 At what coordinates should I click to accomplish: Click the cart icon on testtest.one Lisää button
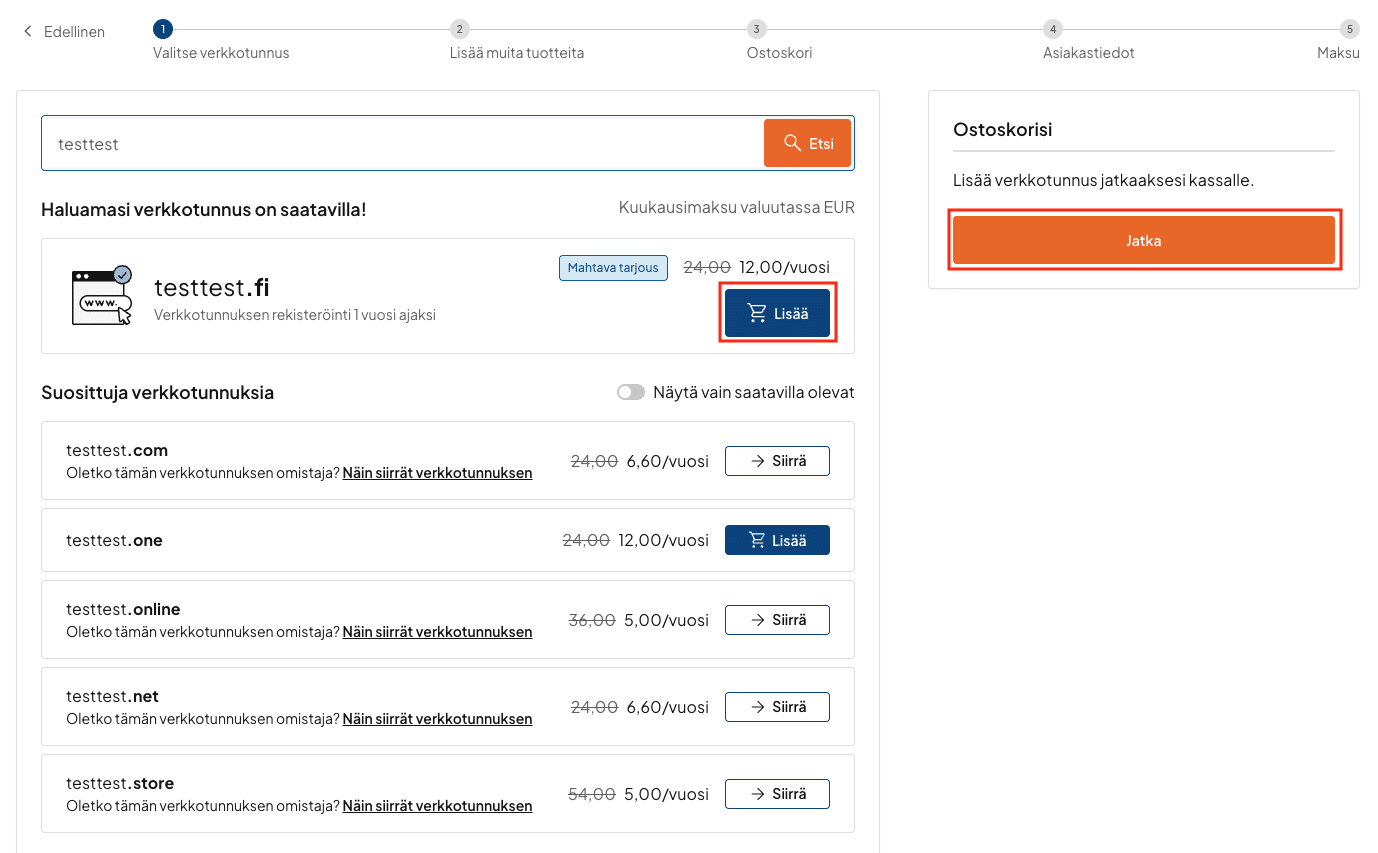[x=755, y=540]
